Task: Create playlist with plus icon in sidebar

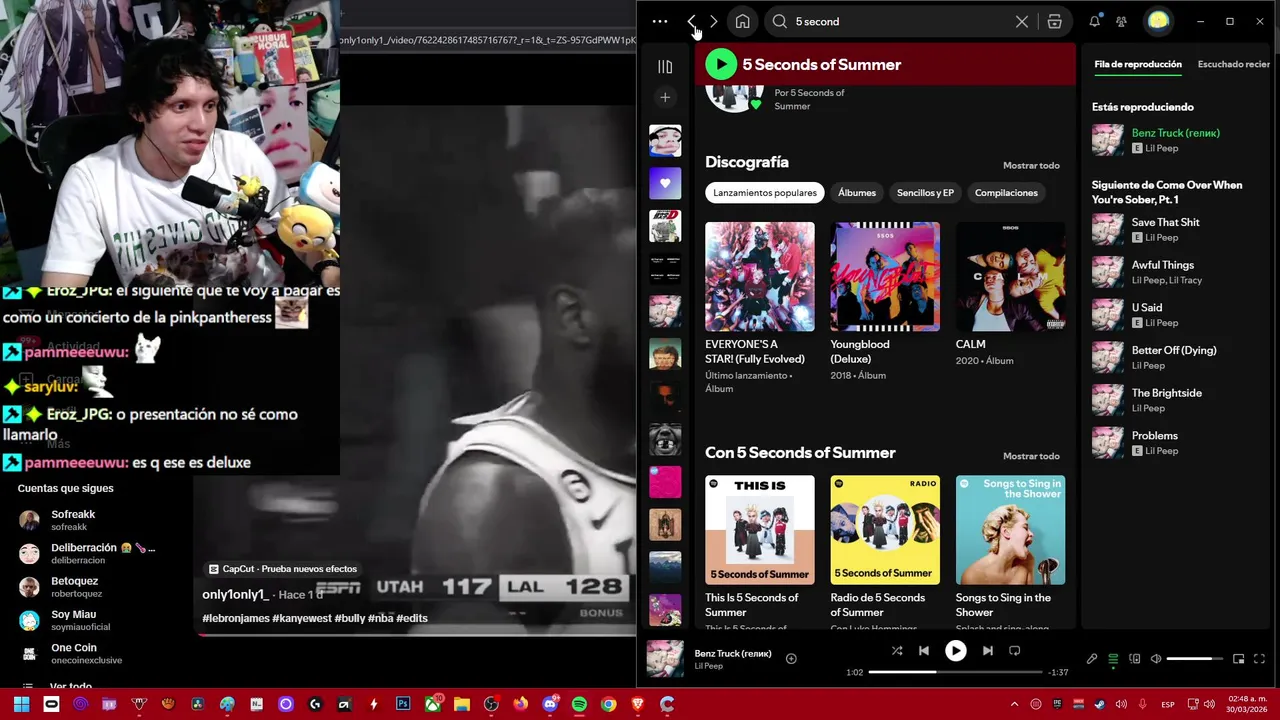Action: [665, 97]
